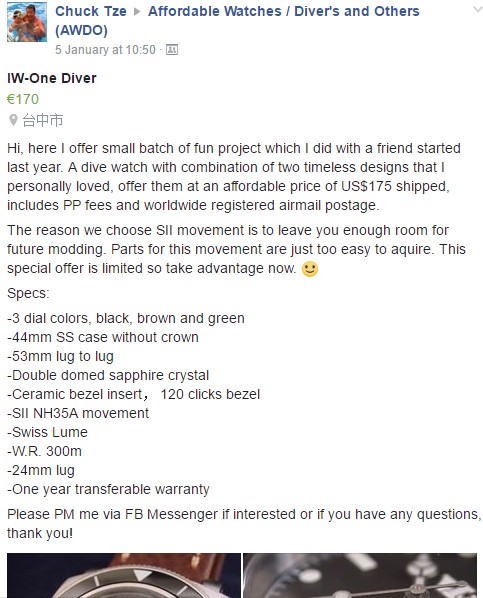
Task: Click the location pin icon
Action: 13,120
